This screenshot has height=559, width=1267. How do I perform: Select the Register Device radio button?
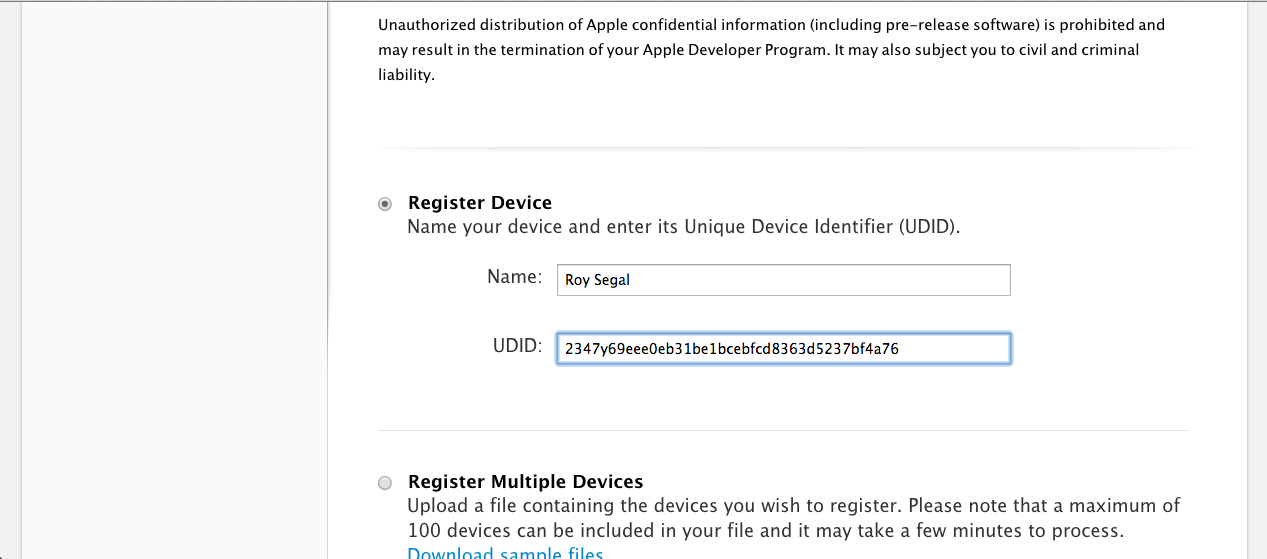(x=385, y=204)
